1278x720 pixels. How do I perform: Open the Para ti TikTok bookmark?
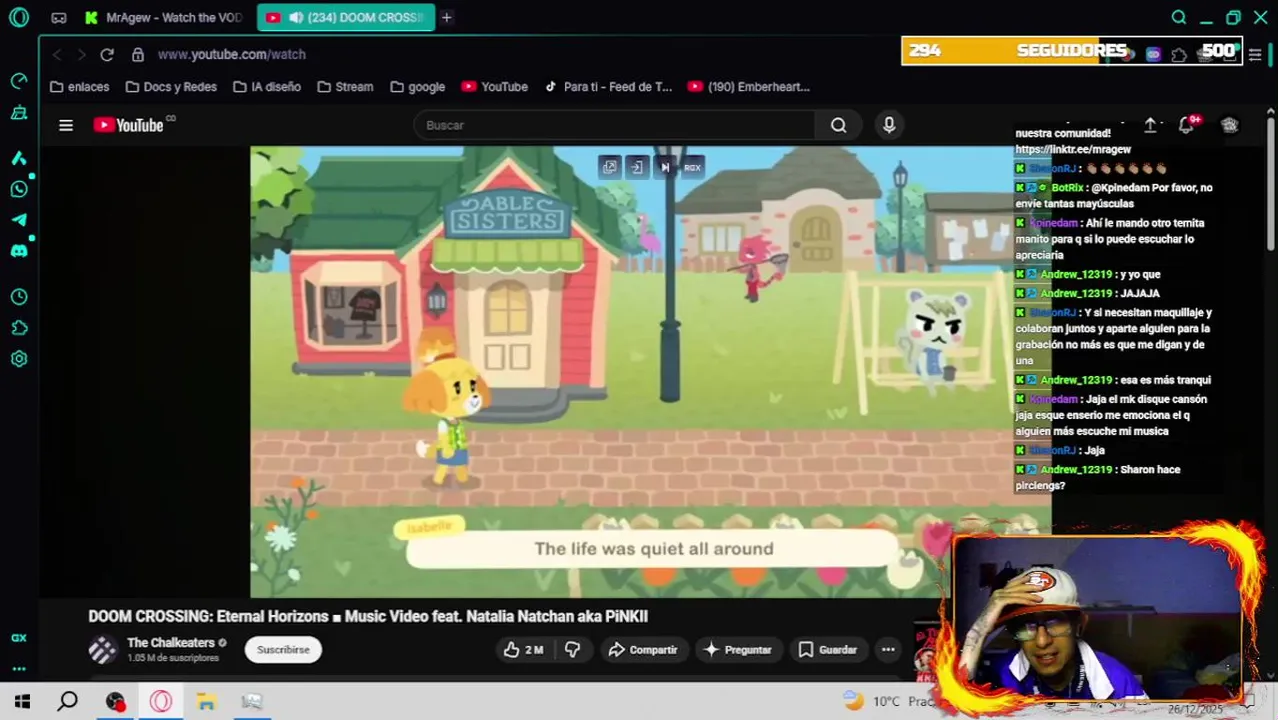pos(608,87)
